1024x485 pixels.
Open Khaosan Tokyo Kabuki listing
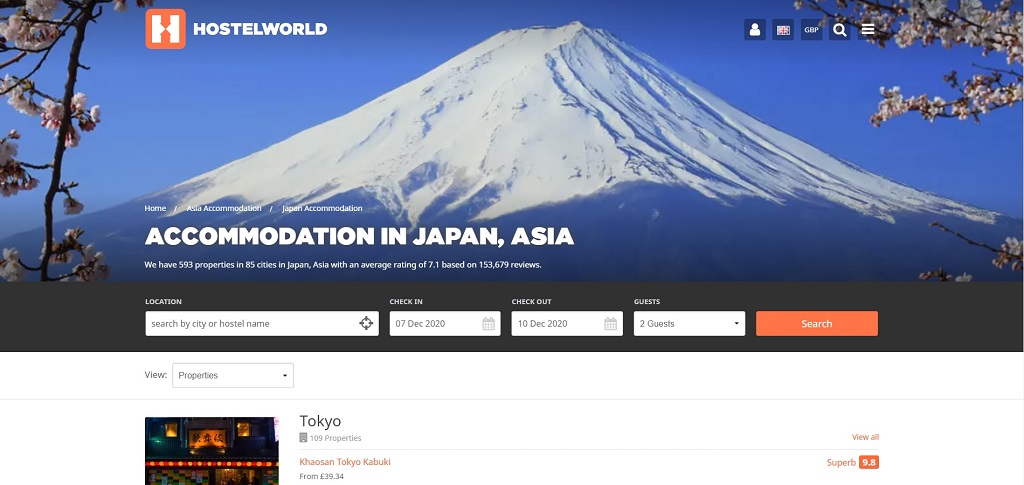click(x=345, y=462)
